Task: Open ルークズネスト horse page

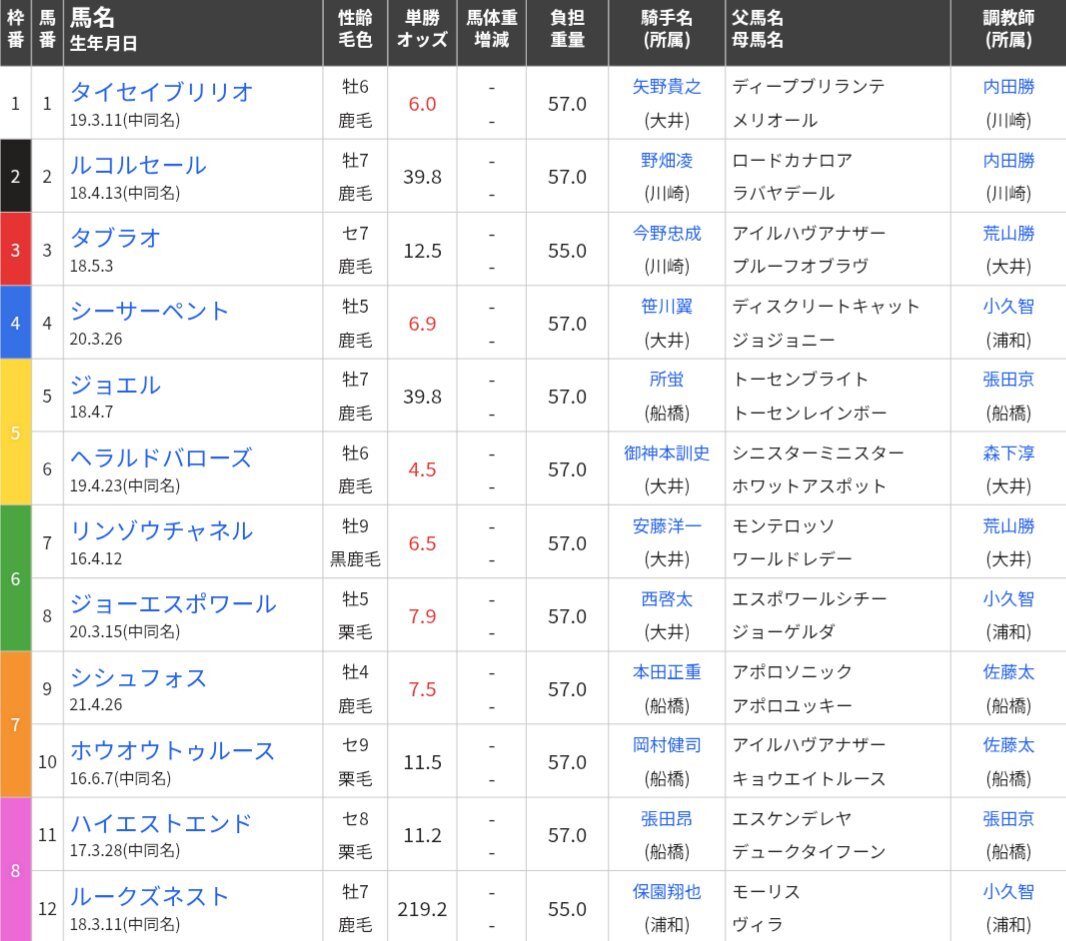Action: point(150,896)
